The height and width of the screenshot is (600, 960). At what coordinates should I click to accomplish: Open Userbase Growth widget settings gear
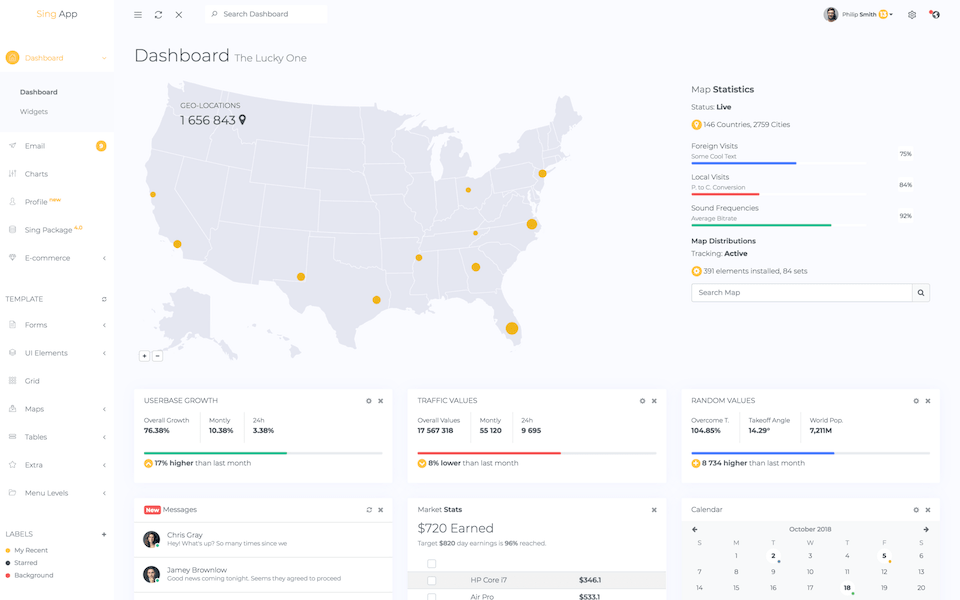point(369,401)
